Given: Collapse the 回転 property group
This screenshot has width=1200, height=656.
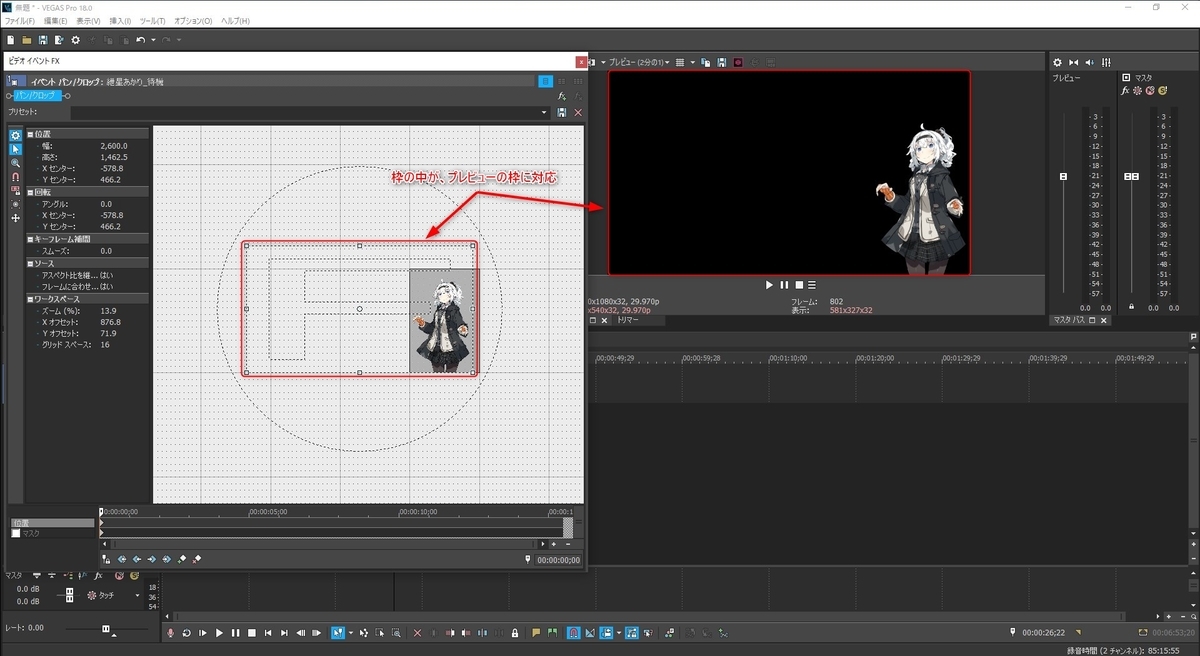Looking at the screenshot, I should click(x=30, y=191).
